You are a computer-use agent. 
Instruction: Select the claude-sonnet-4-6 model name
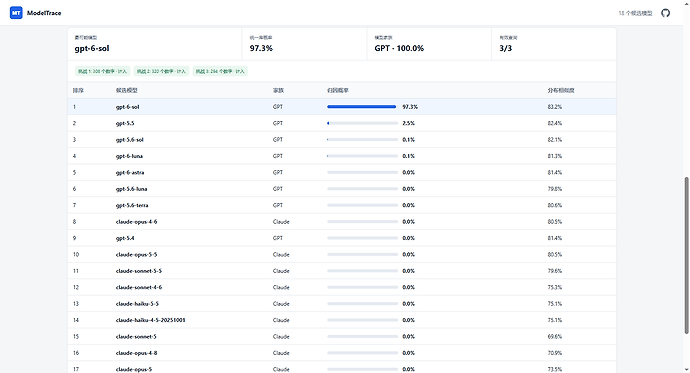coord(139,287)
